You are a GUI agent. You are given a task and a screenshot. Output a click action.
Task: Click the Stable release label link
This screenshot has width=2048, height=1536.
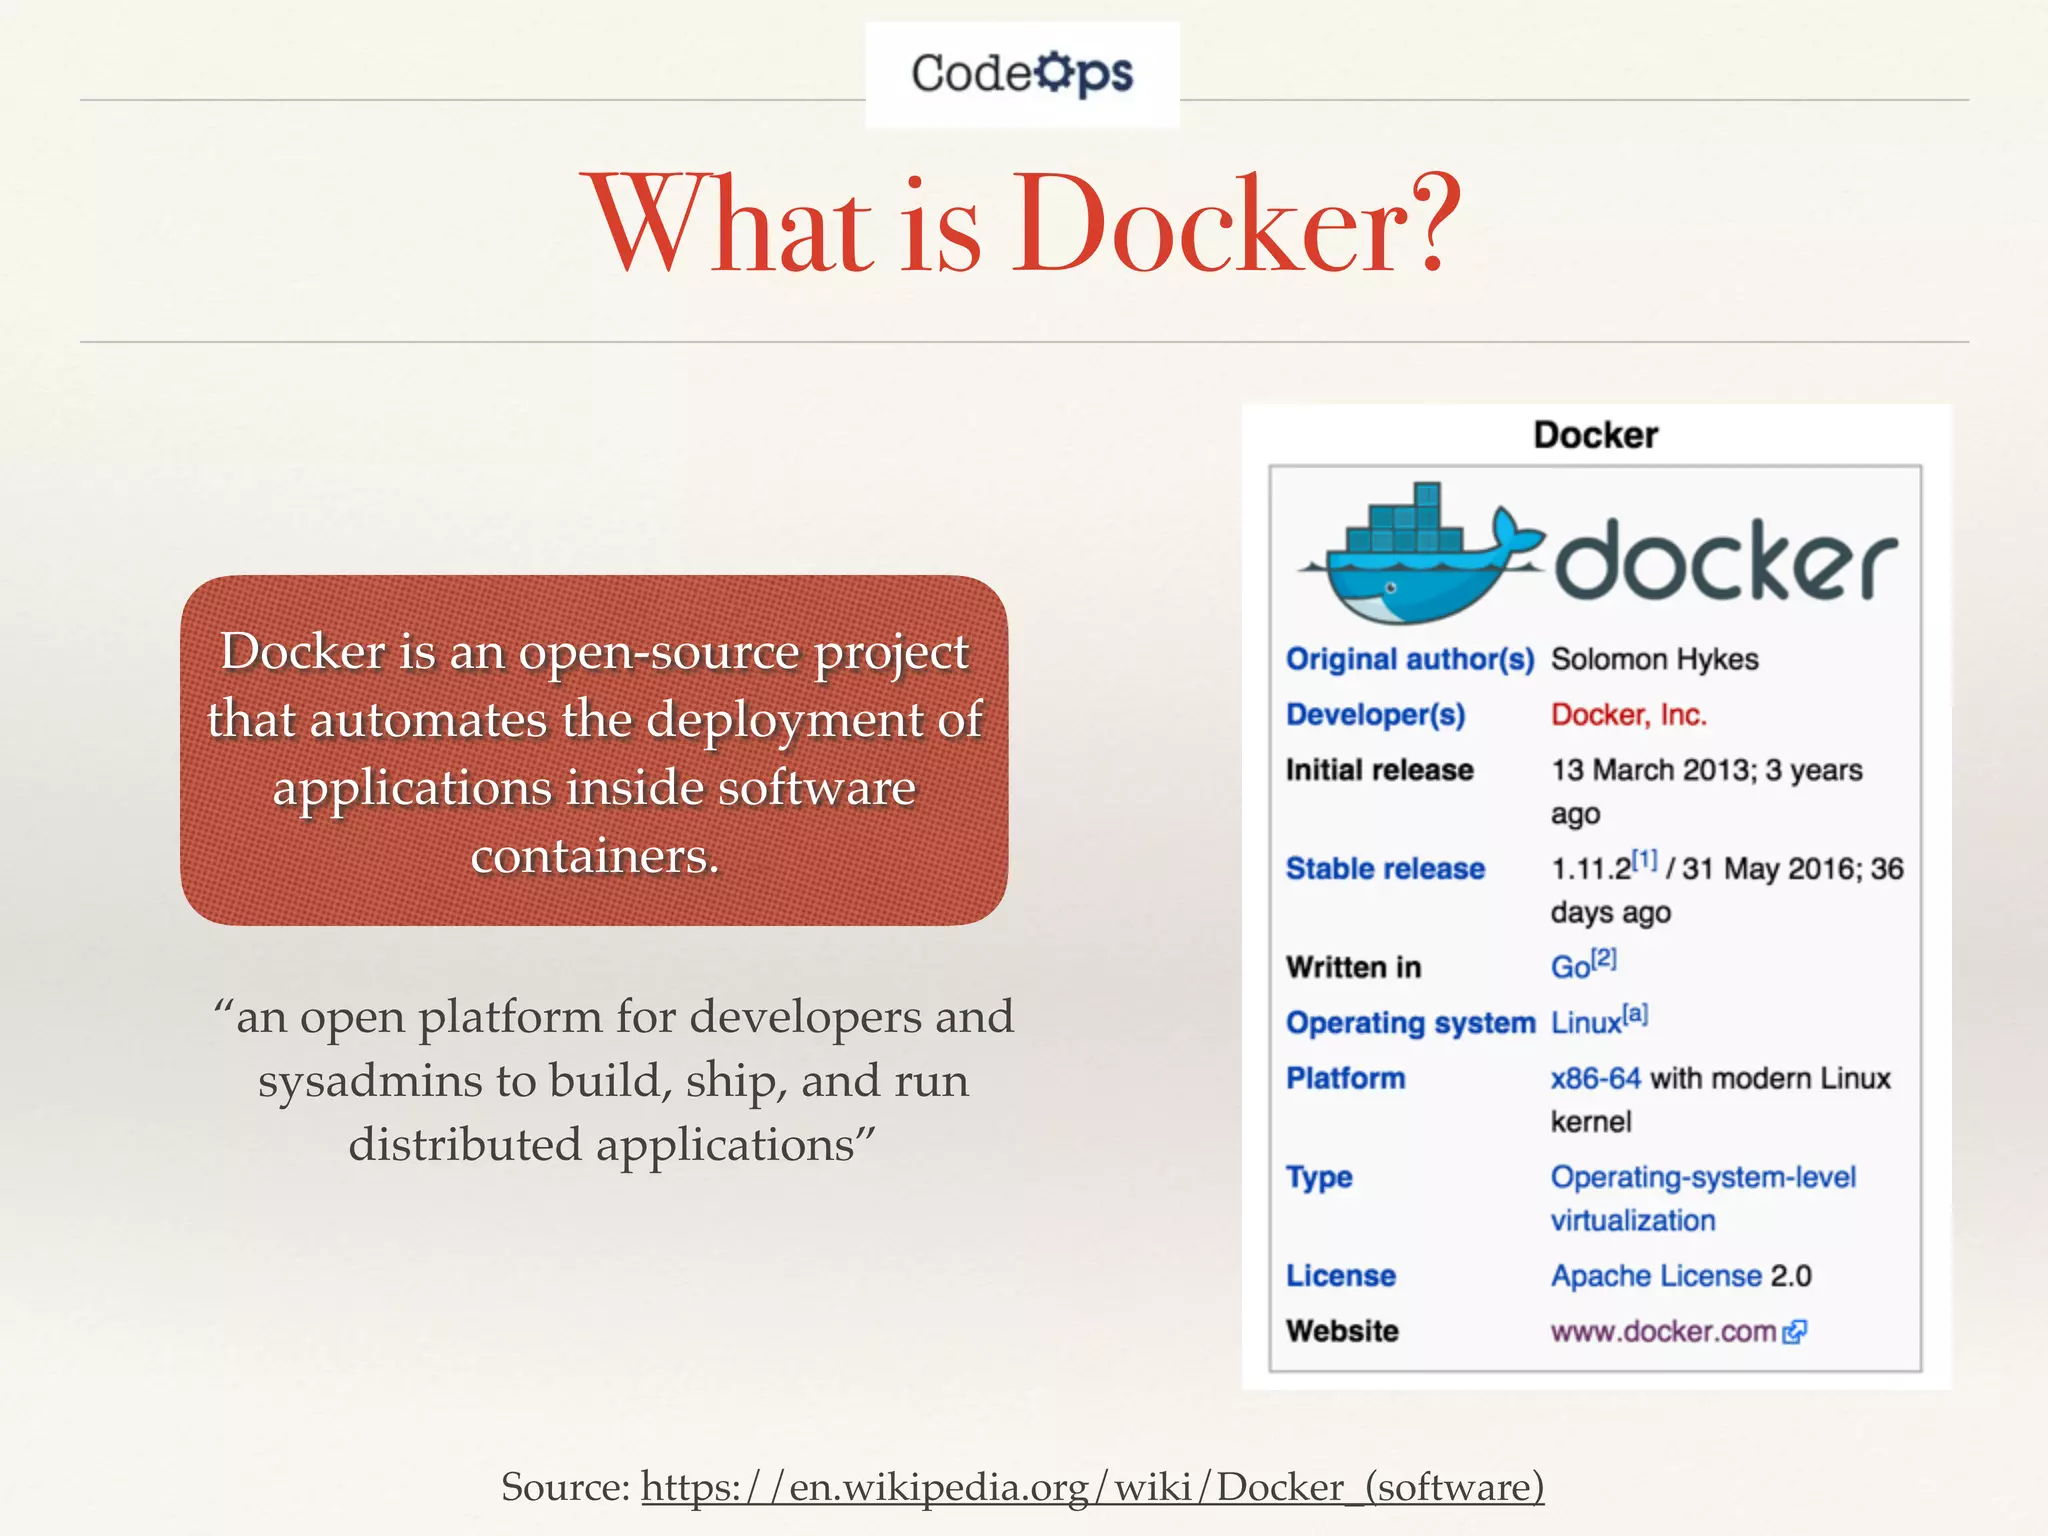point(1384,869)
